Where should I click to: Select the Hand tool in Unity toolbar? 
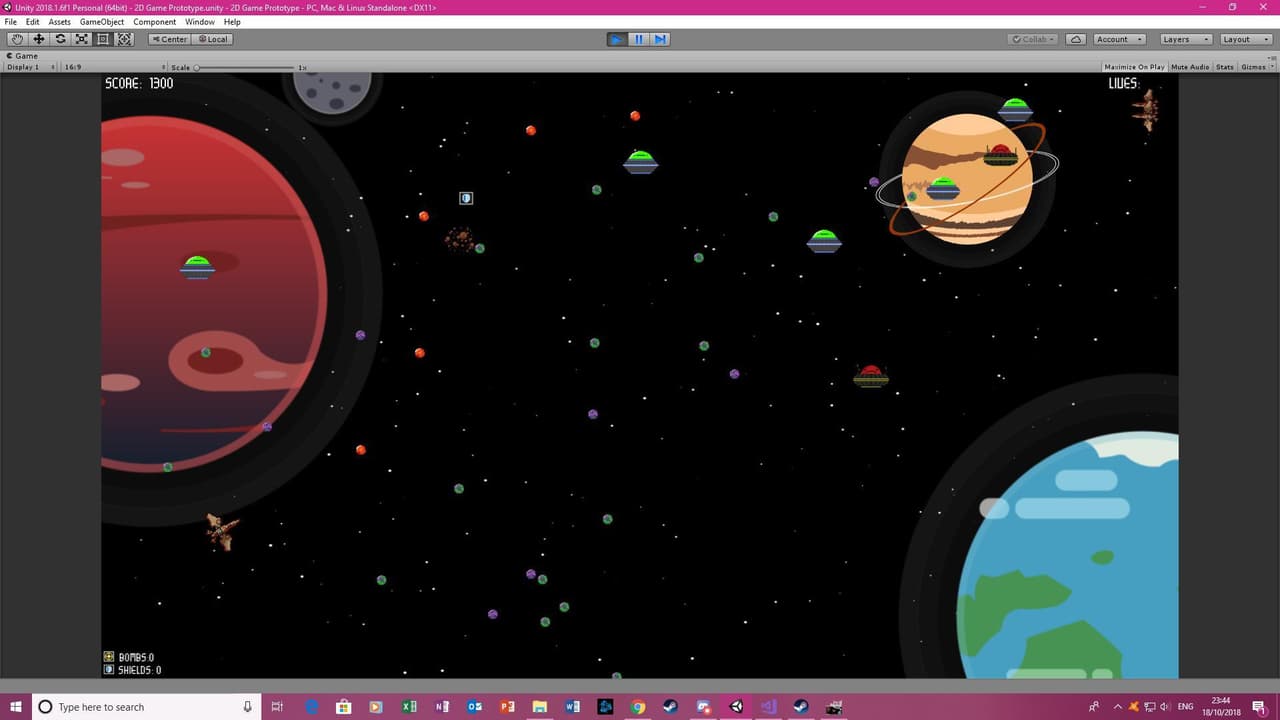(17, 39)
